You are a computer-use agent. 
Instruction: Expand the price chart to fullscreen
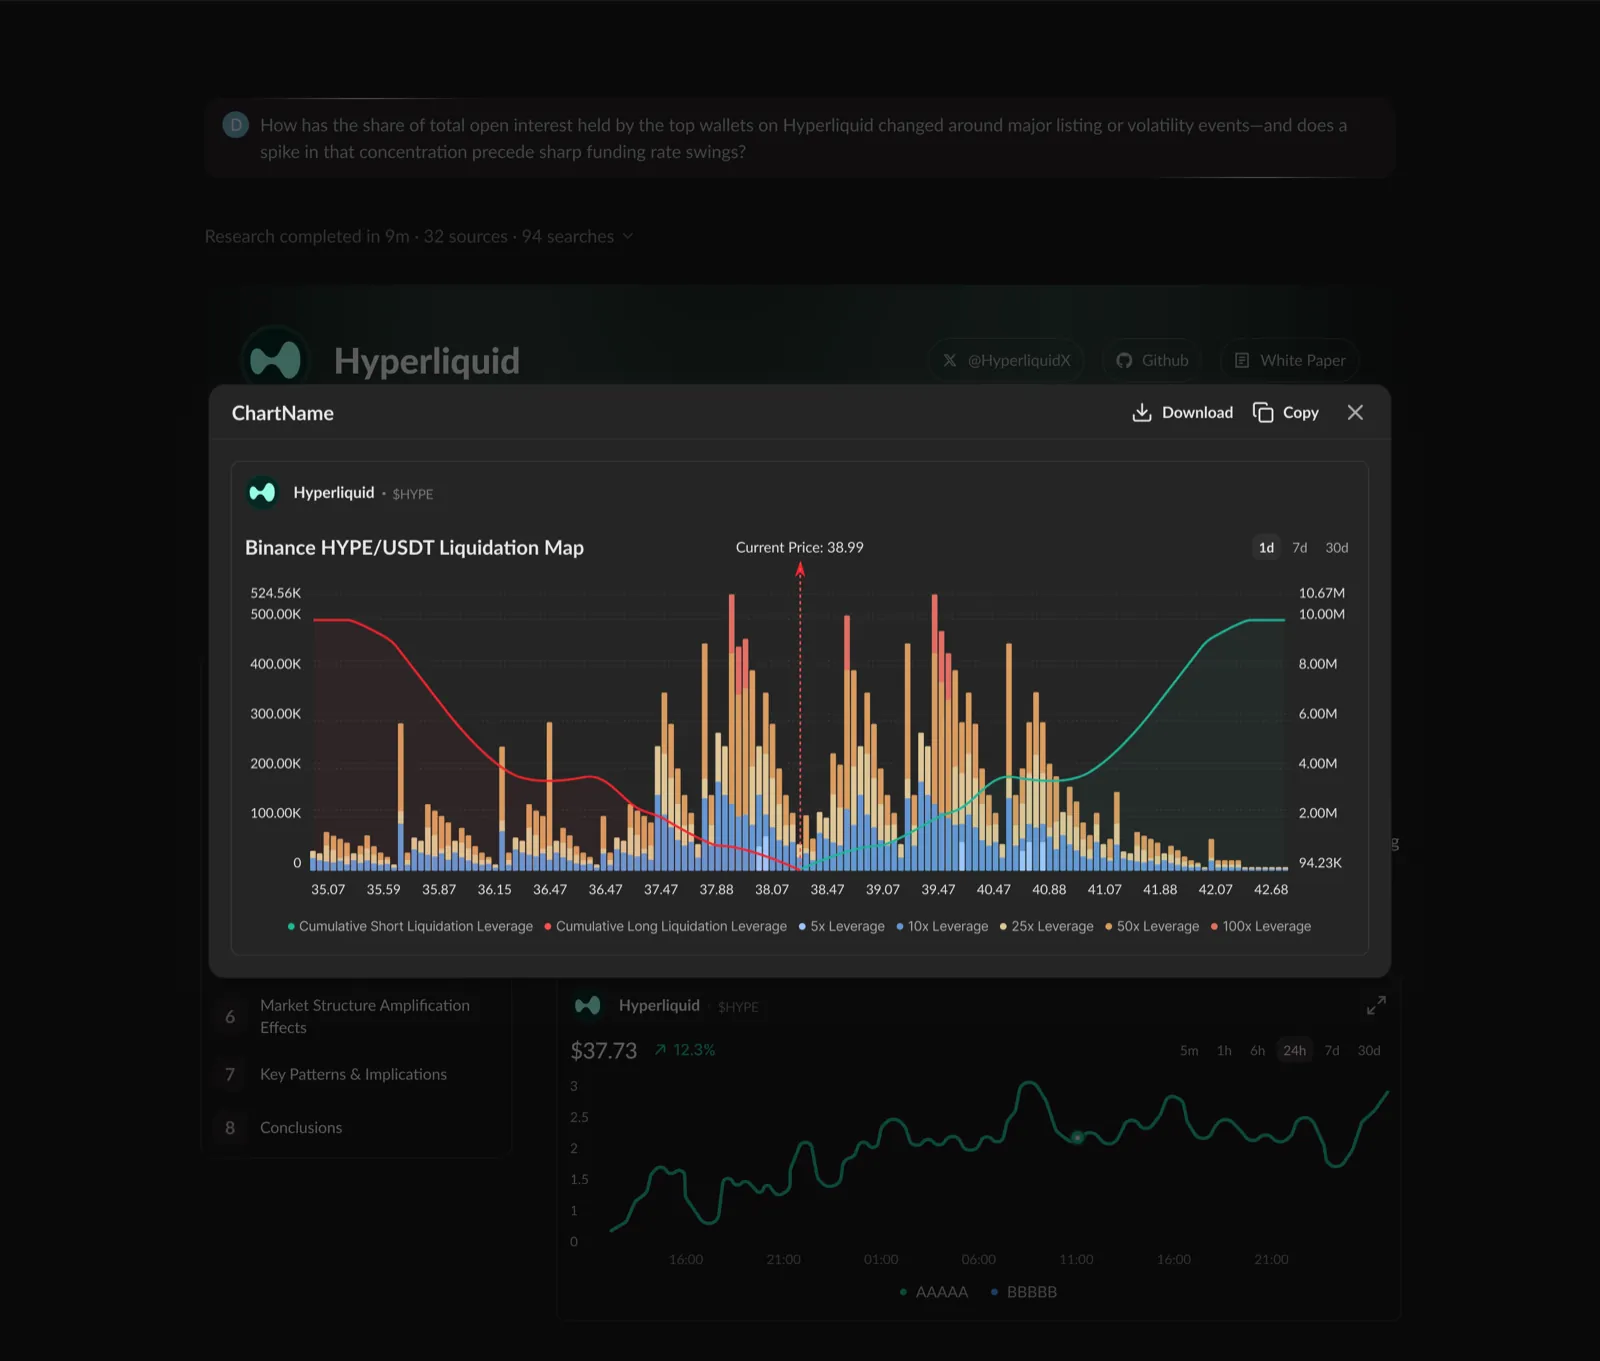1376,1006
